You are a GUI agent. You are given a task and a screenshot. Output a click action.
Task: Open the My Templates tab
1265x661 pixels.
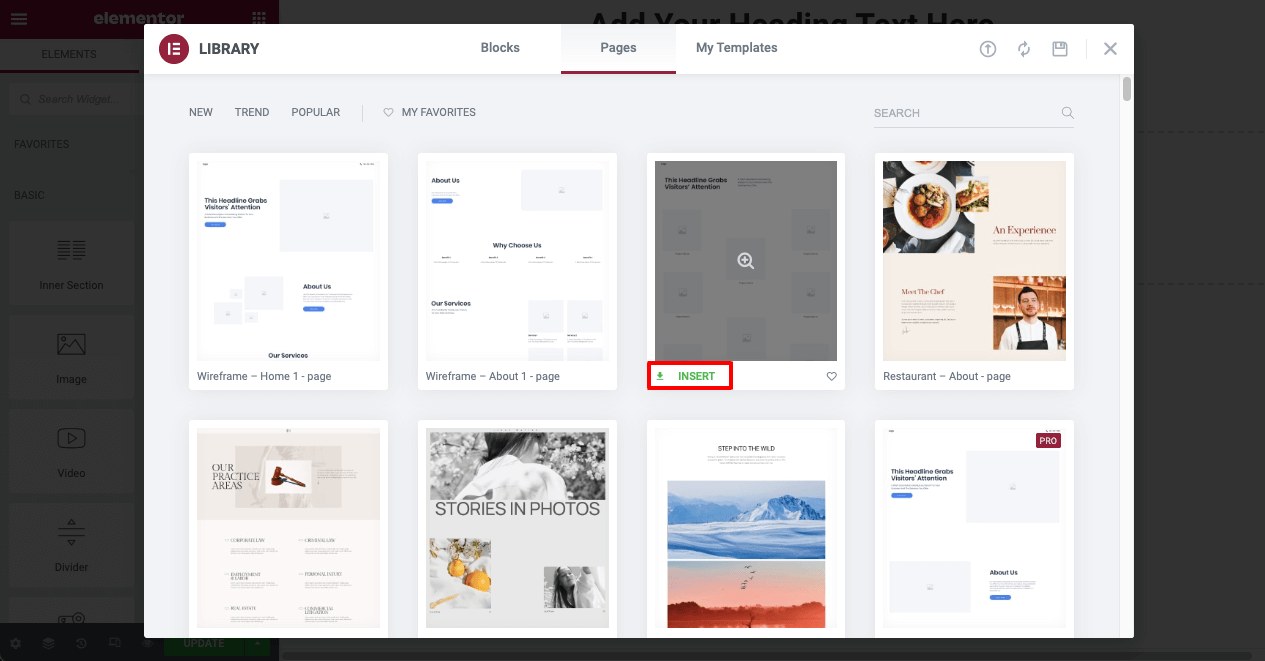click(737, 48)
